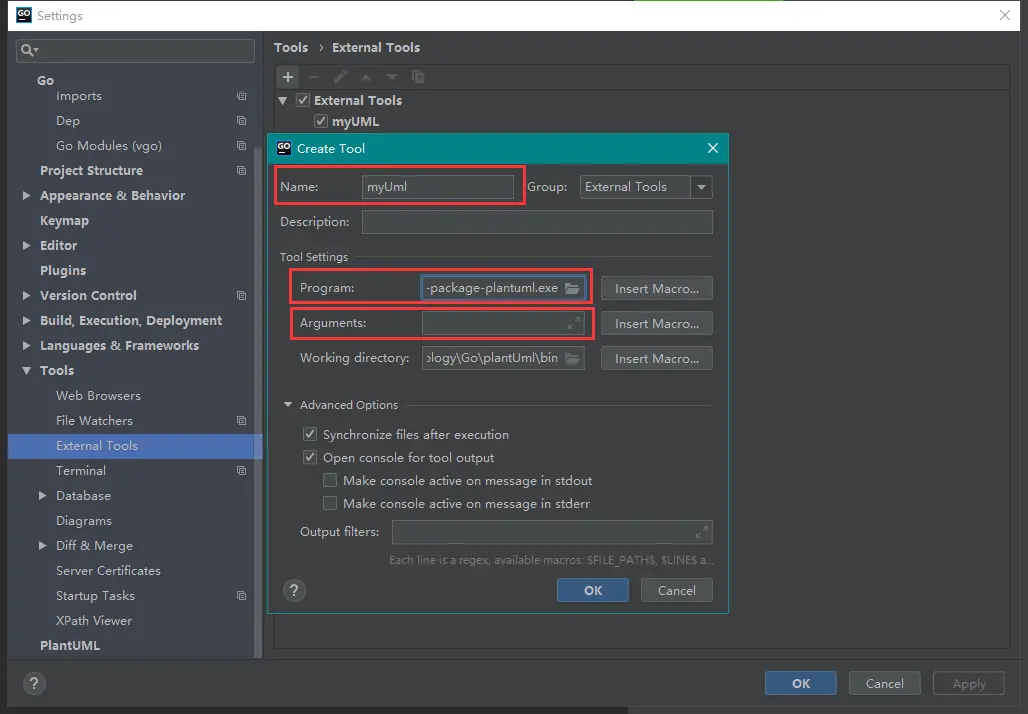
Task: Click Insert Macro for Program
Action: tap(657, 288)
